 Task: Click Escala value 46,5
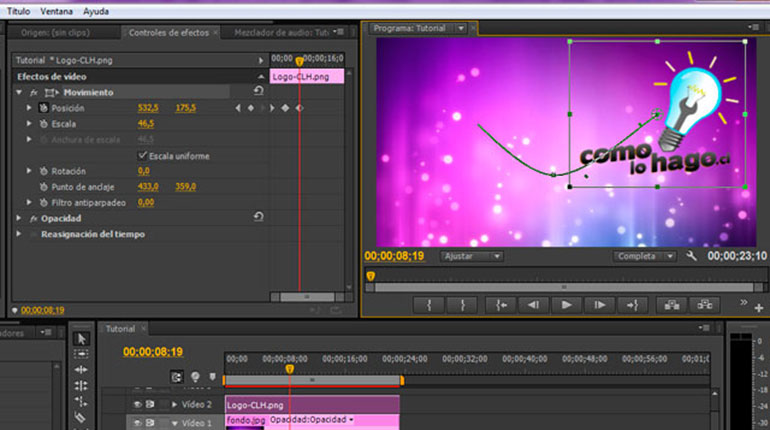(x=146, y=123)
